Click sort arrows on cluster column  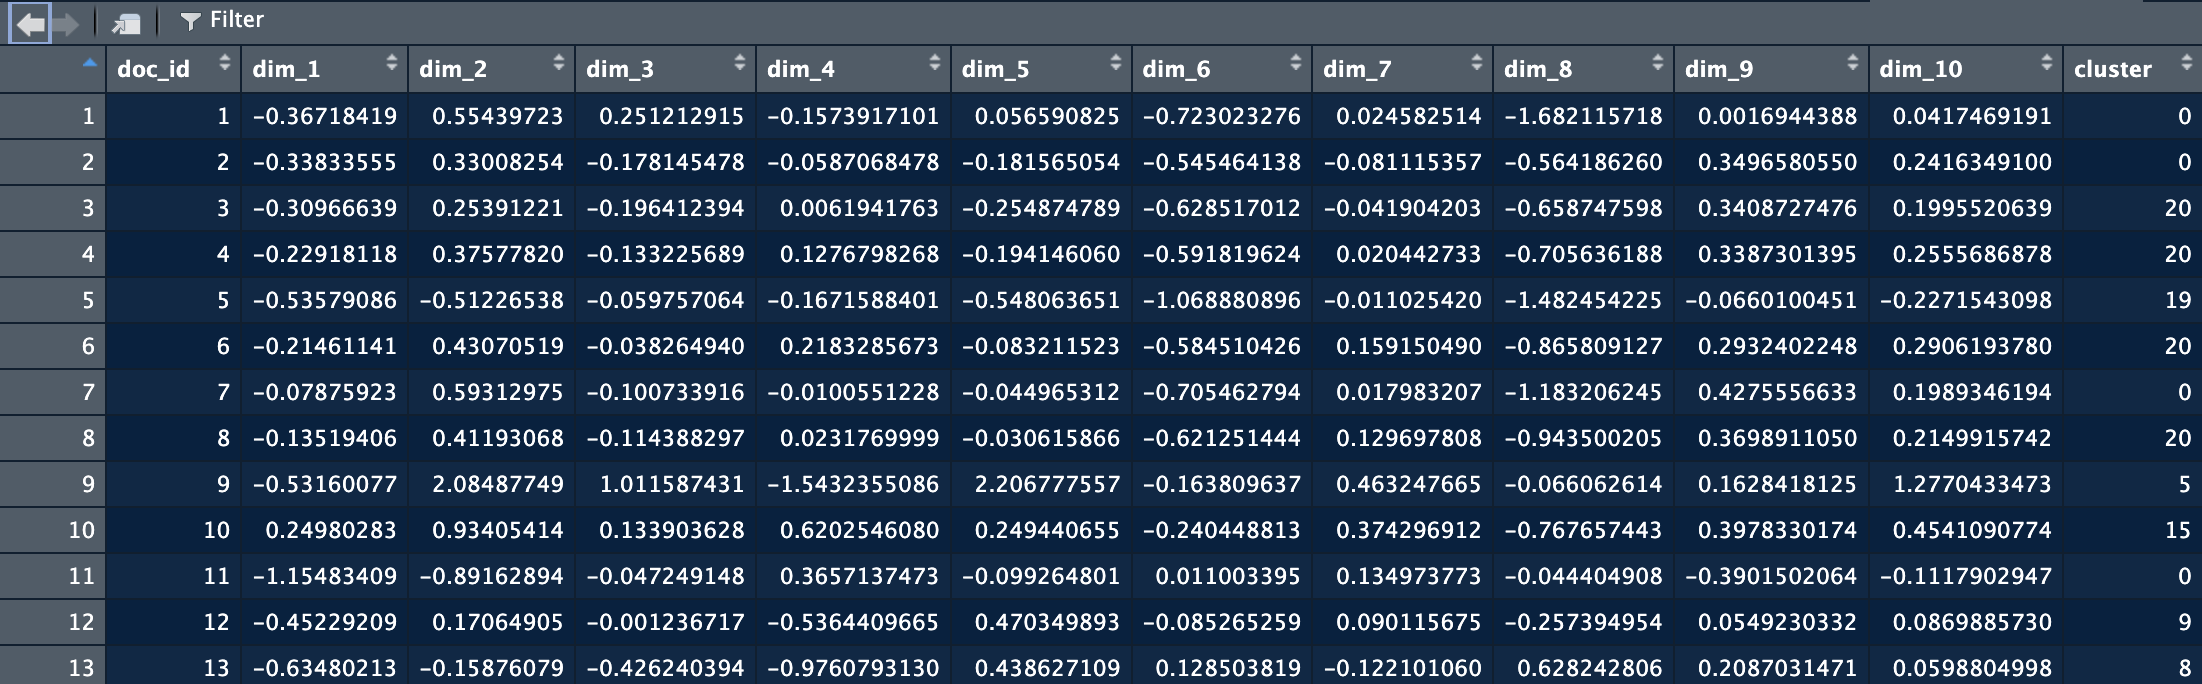point(2186,64)
